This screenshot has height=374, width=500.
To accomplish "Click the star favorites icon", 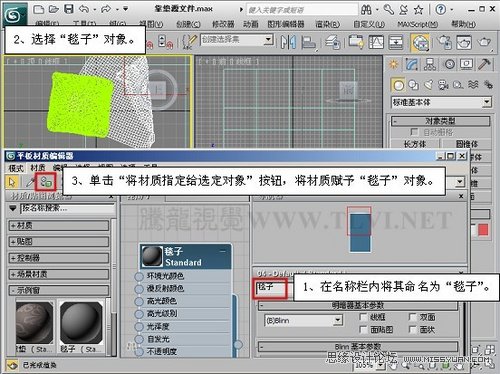I will click(418, 10).
